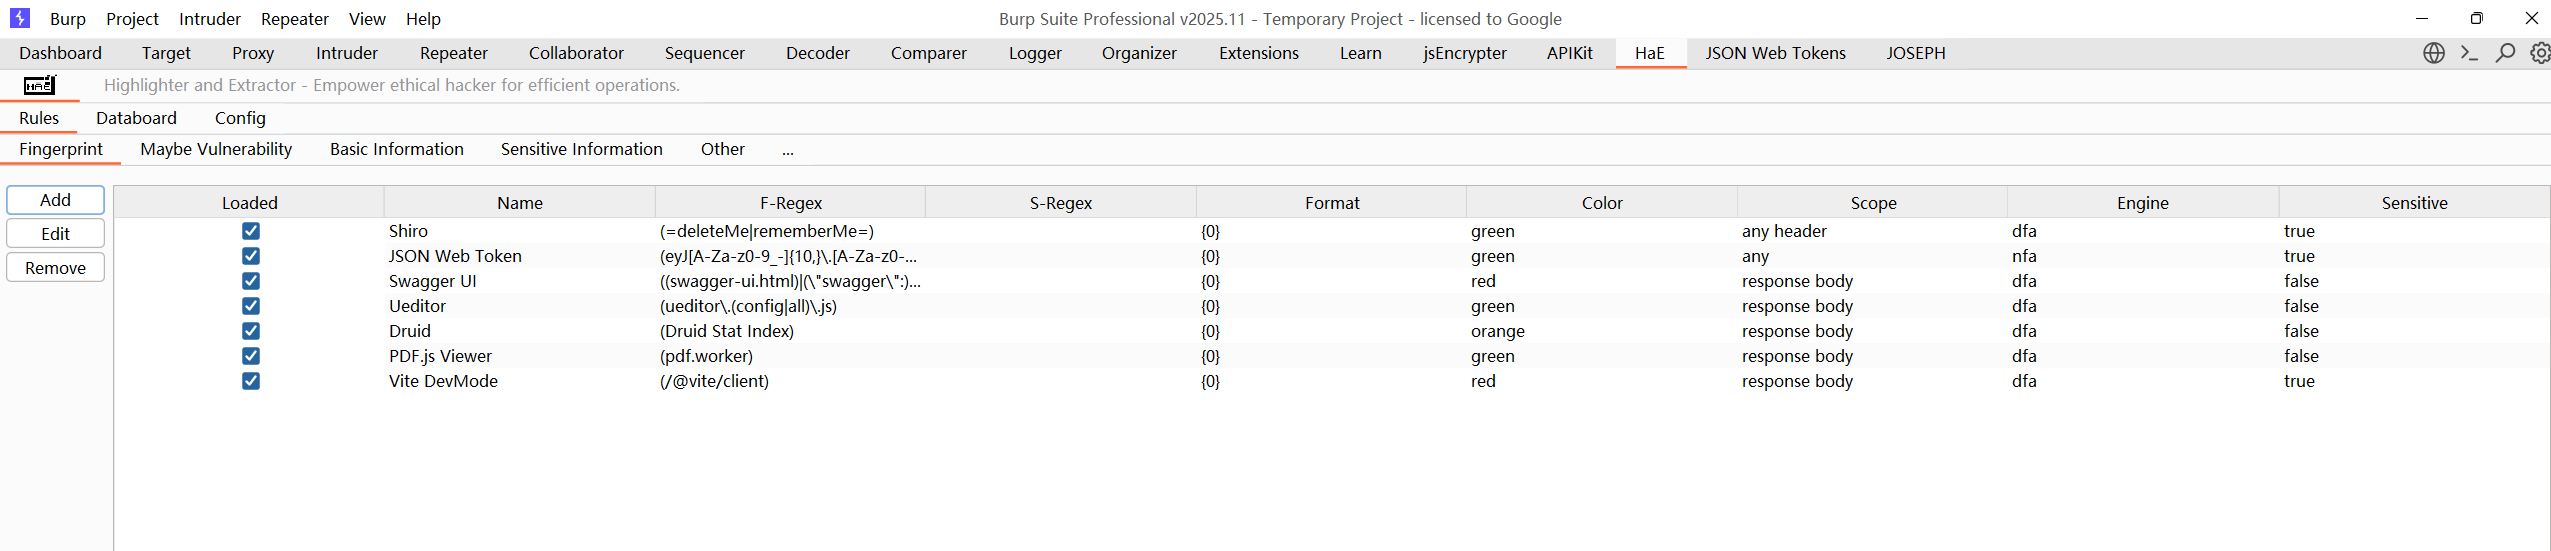
Task: Open the settings gear icon
Action: coord(2540,53)
